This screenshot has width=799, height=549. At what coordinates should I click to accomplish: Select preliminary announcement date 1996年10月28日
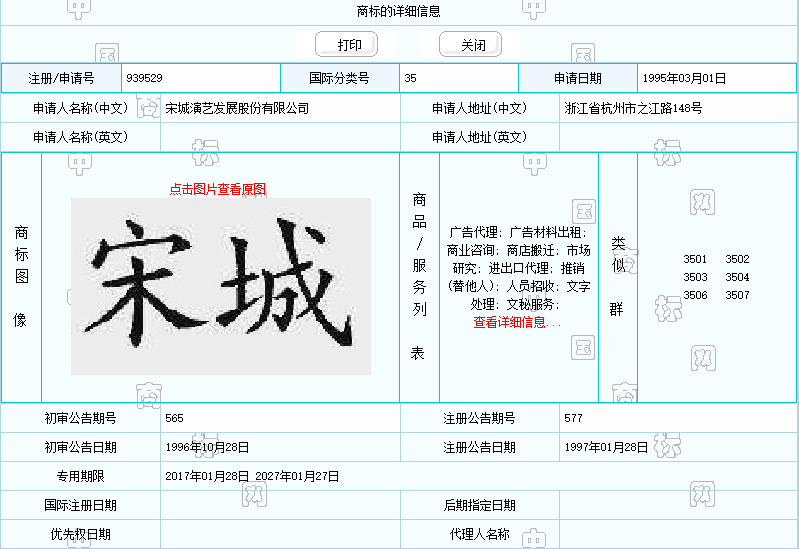coord(207,447)
